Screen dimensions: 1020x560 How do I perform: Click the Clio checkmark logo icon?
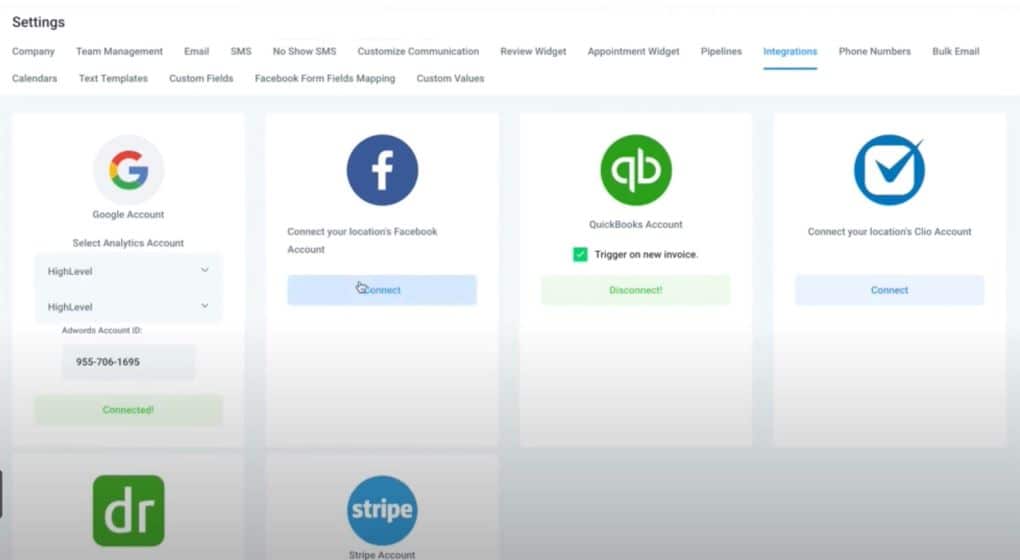(x=889, y=170)
